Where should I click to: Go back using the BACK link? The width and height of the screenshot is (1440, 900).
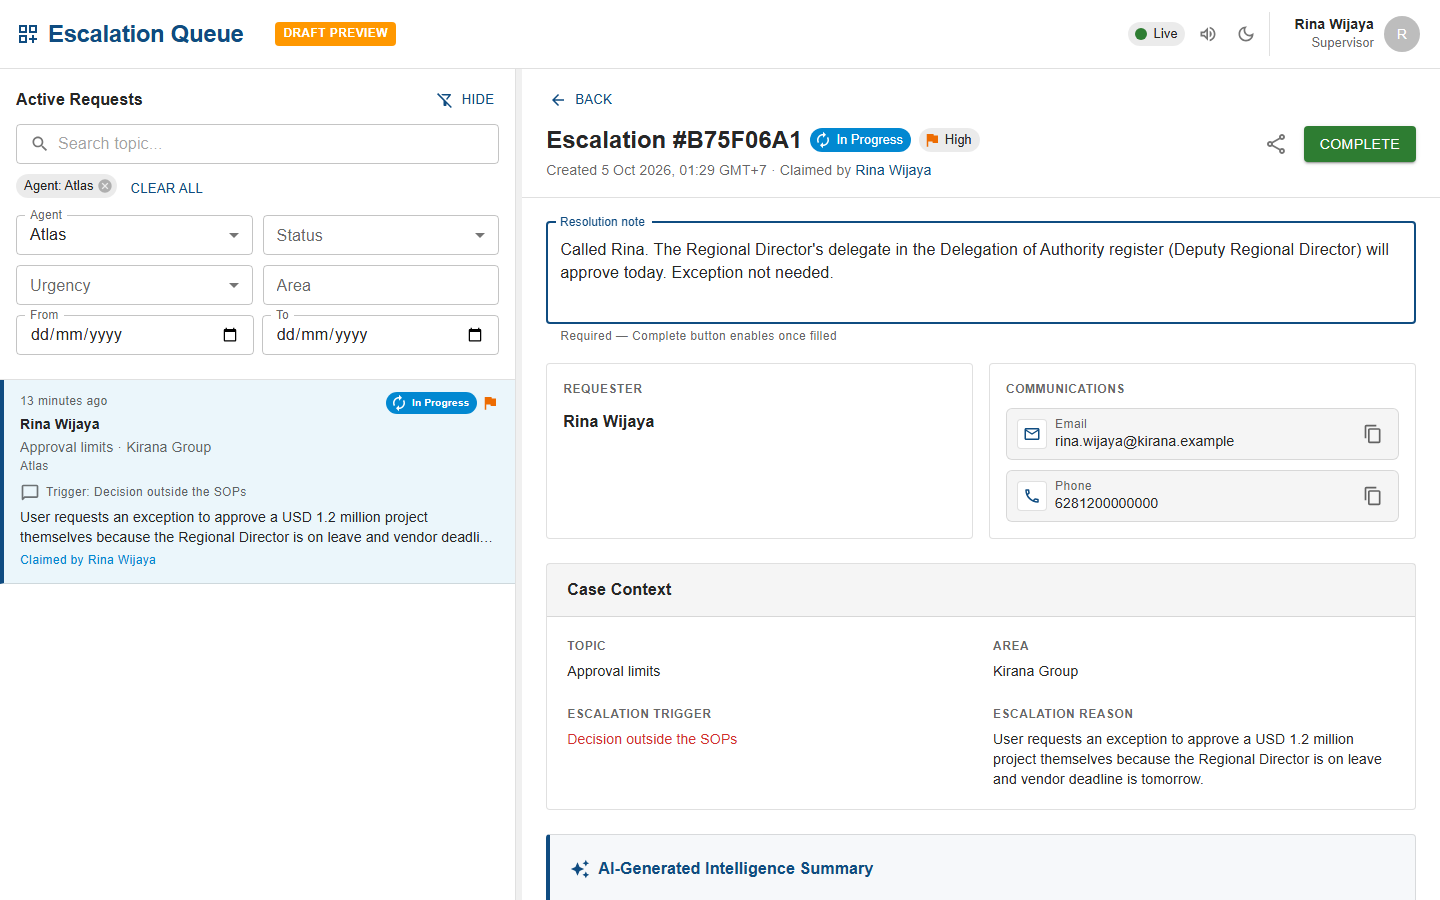[x=581, y=99]
